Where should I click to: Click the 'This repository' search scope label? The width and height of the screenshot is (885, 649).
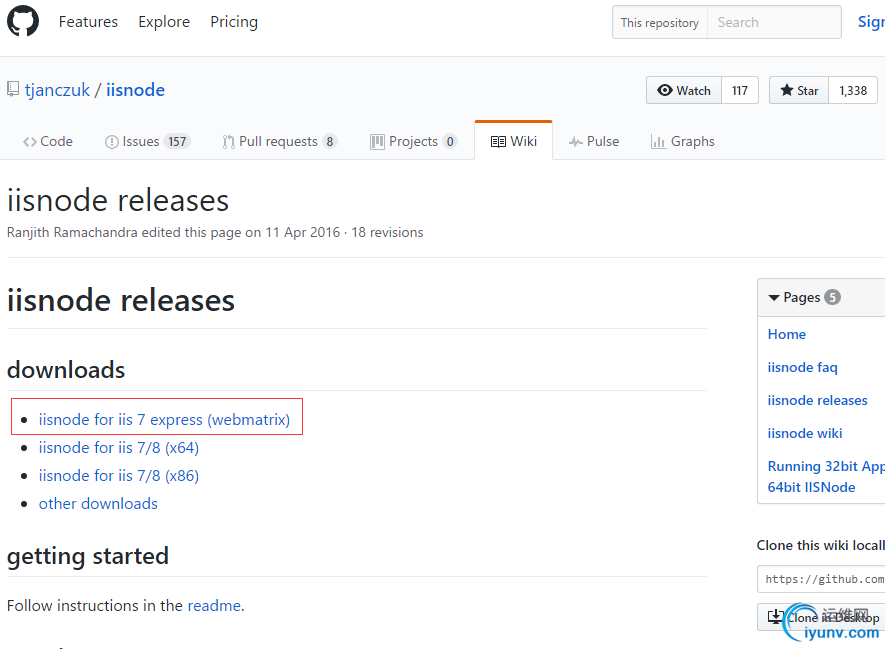click(x=660, y=23)
